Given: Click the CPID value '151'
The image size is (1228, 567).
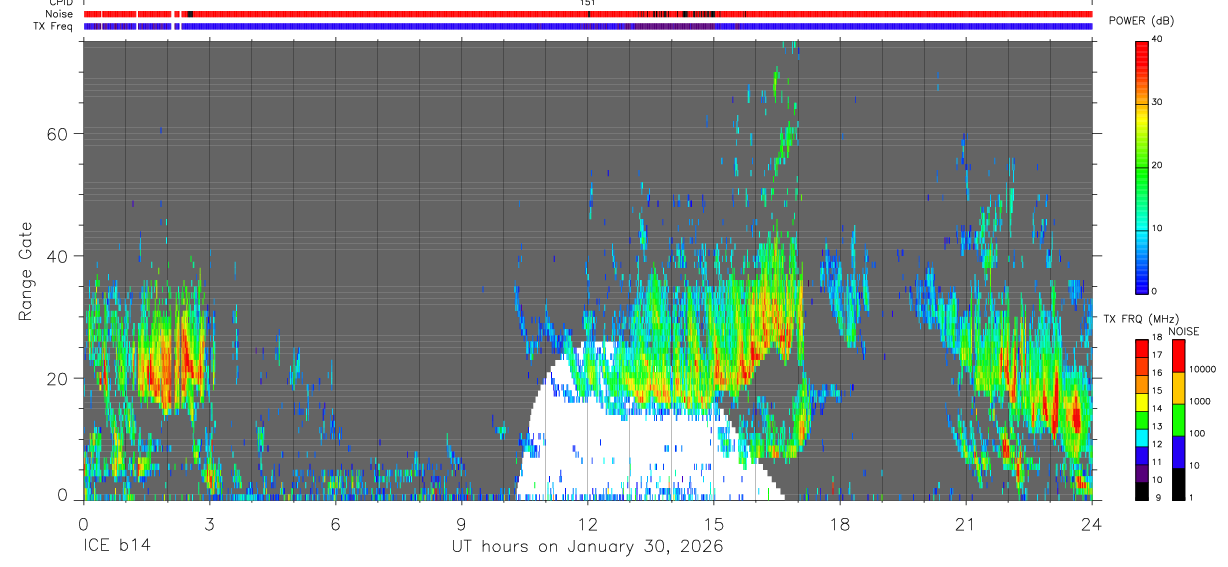Looking at the screenshot, I should [588, 3].
